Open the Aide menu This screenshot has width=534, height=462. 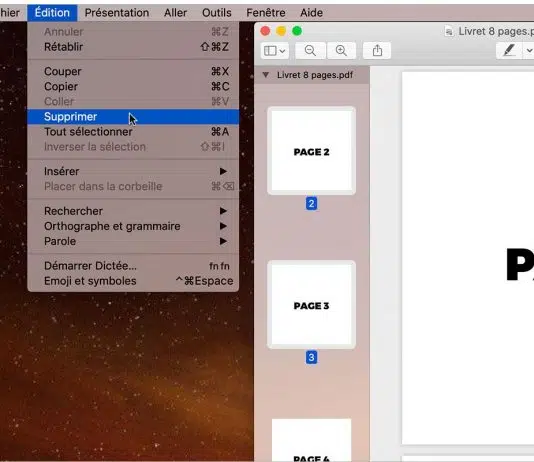[x=311, y=13]
